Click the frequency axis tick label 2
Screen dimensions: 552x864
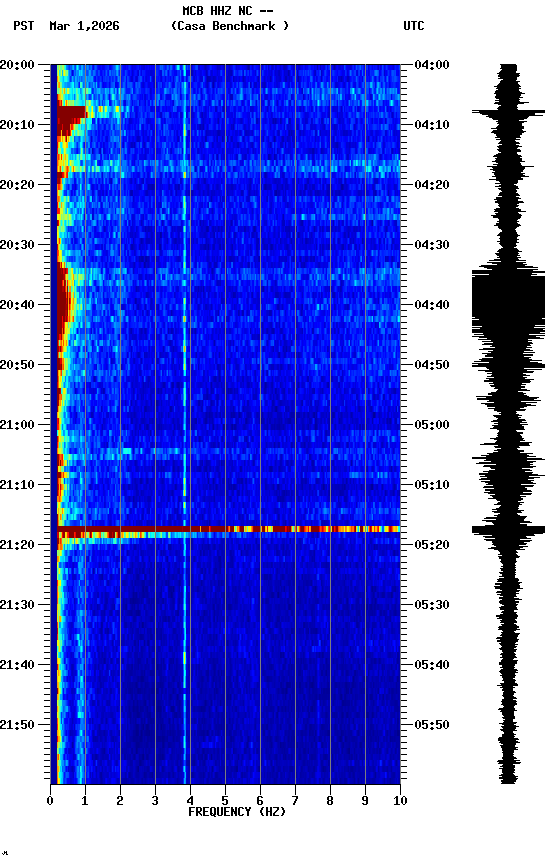120,801
